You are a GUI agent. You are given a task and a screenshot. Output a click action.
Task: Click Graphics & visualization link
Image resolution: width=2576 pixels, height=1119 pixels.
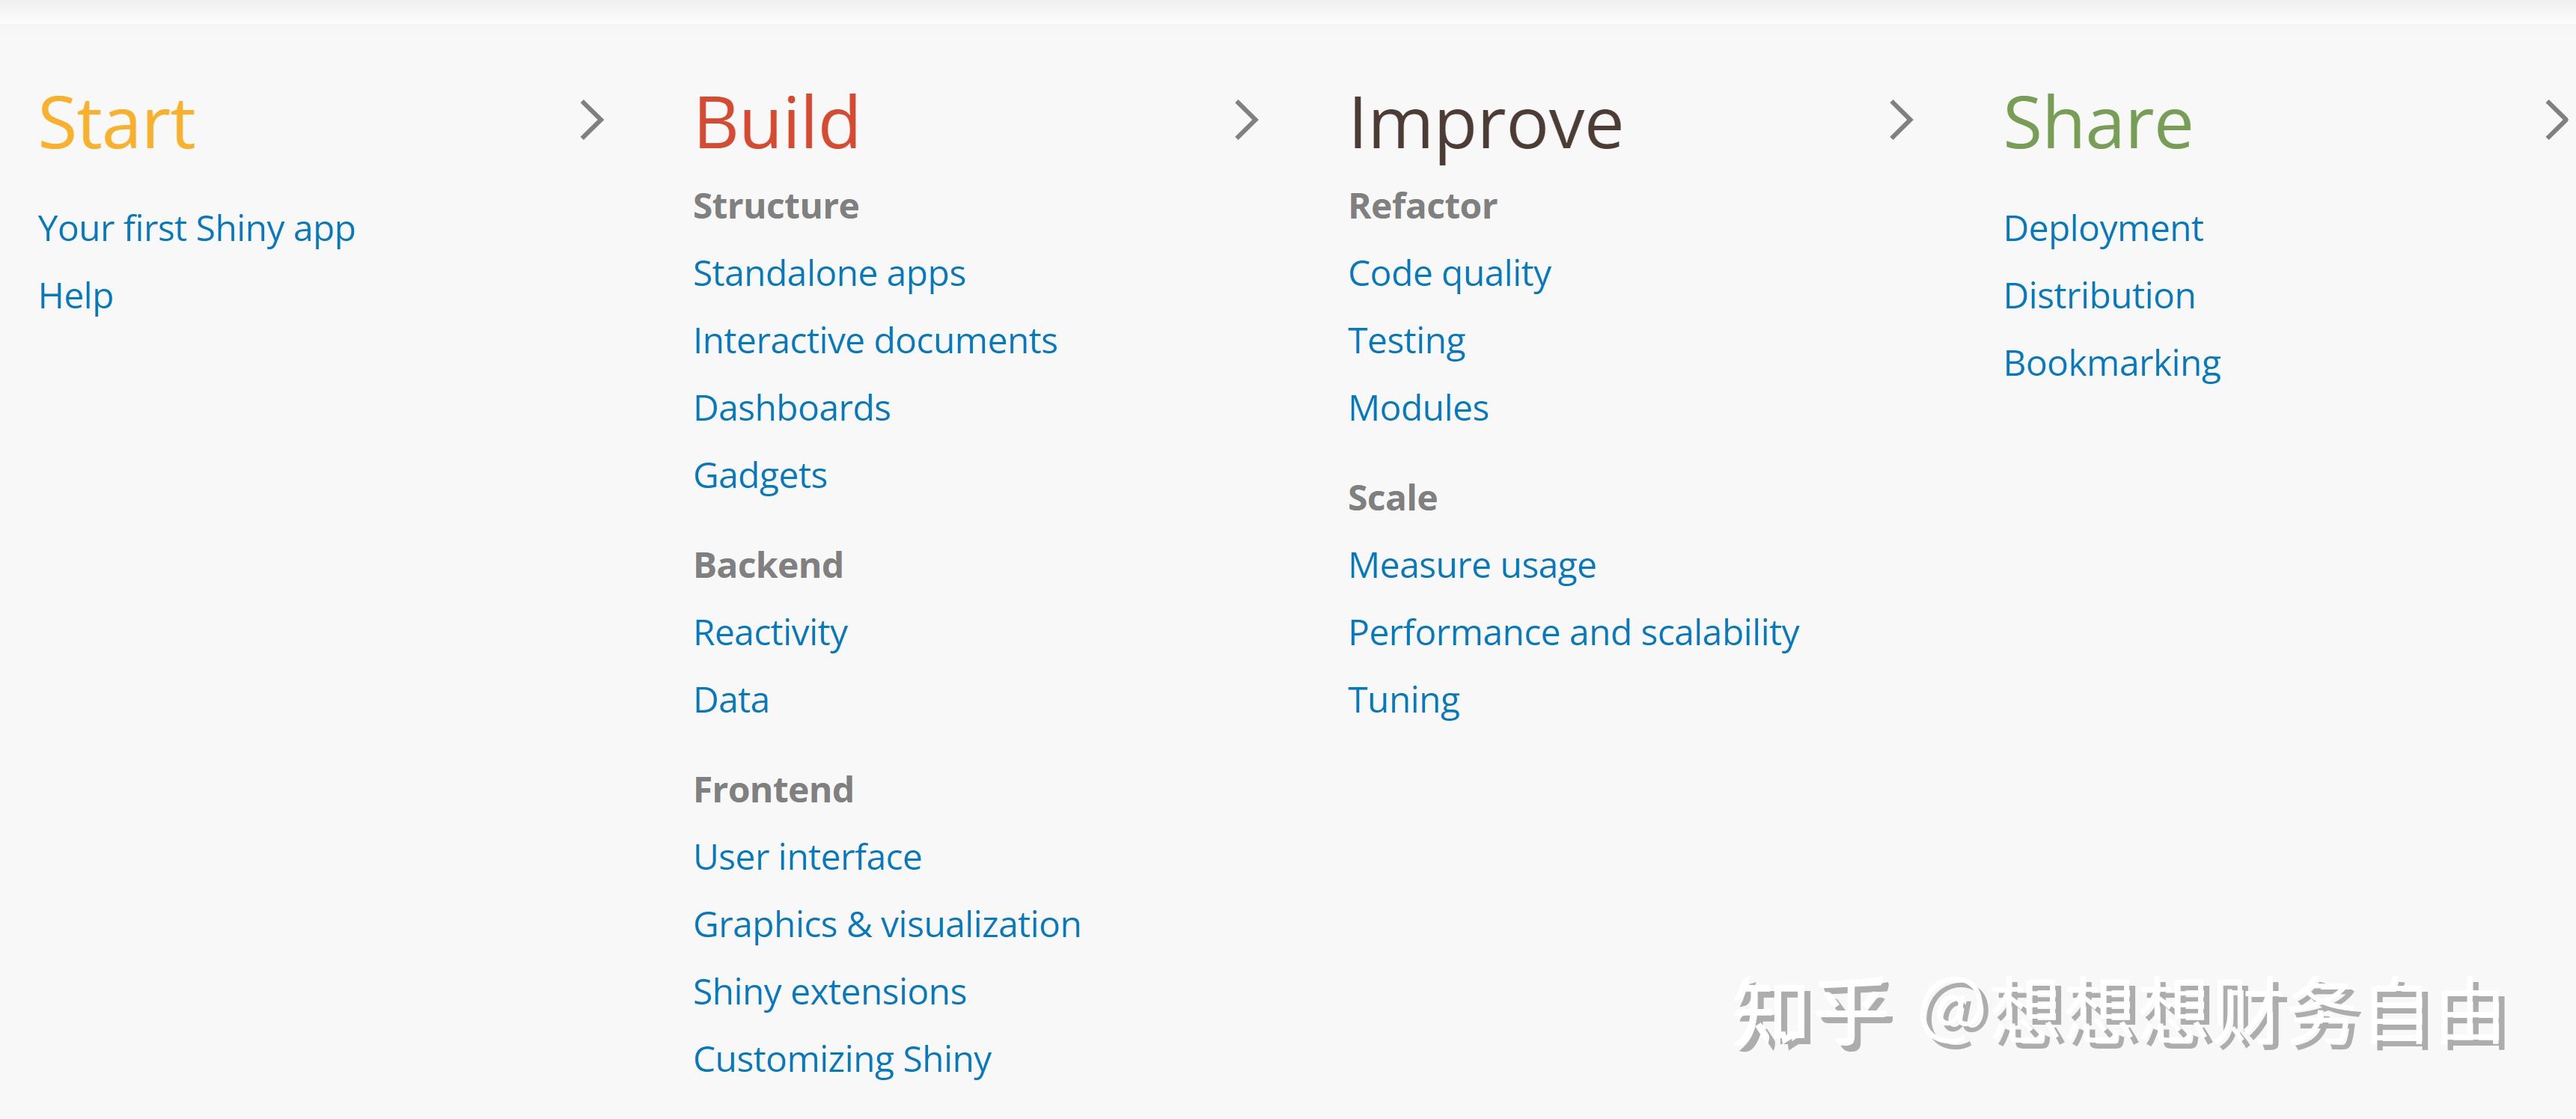887,925
